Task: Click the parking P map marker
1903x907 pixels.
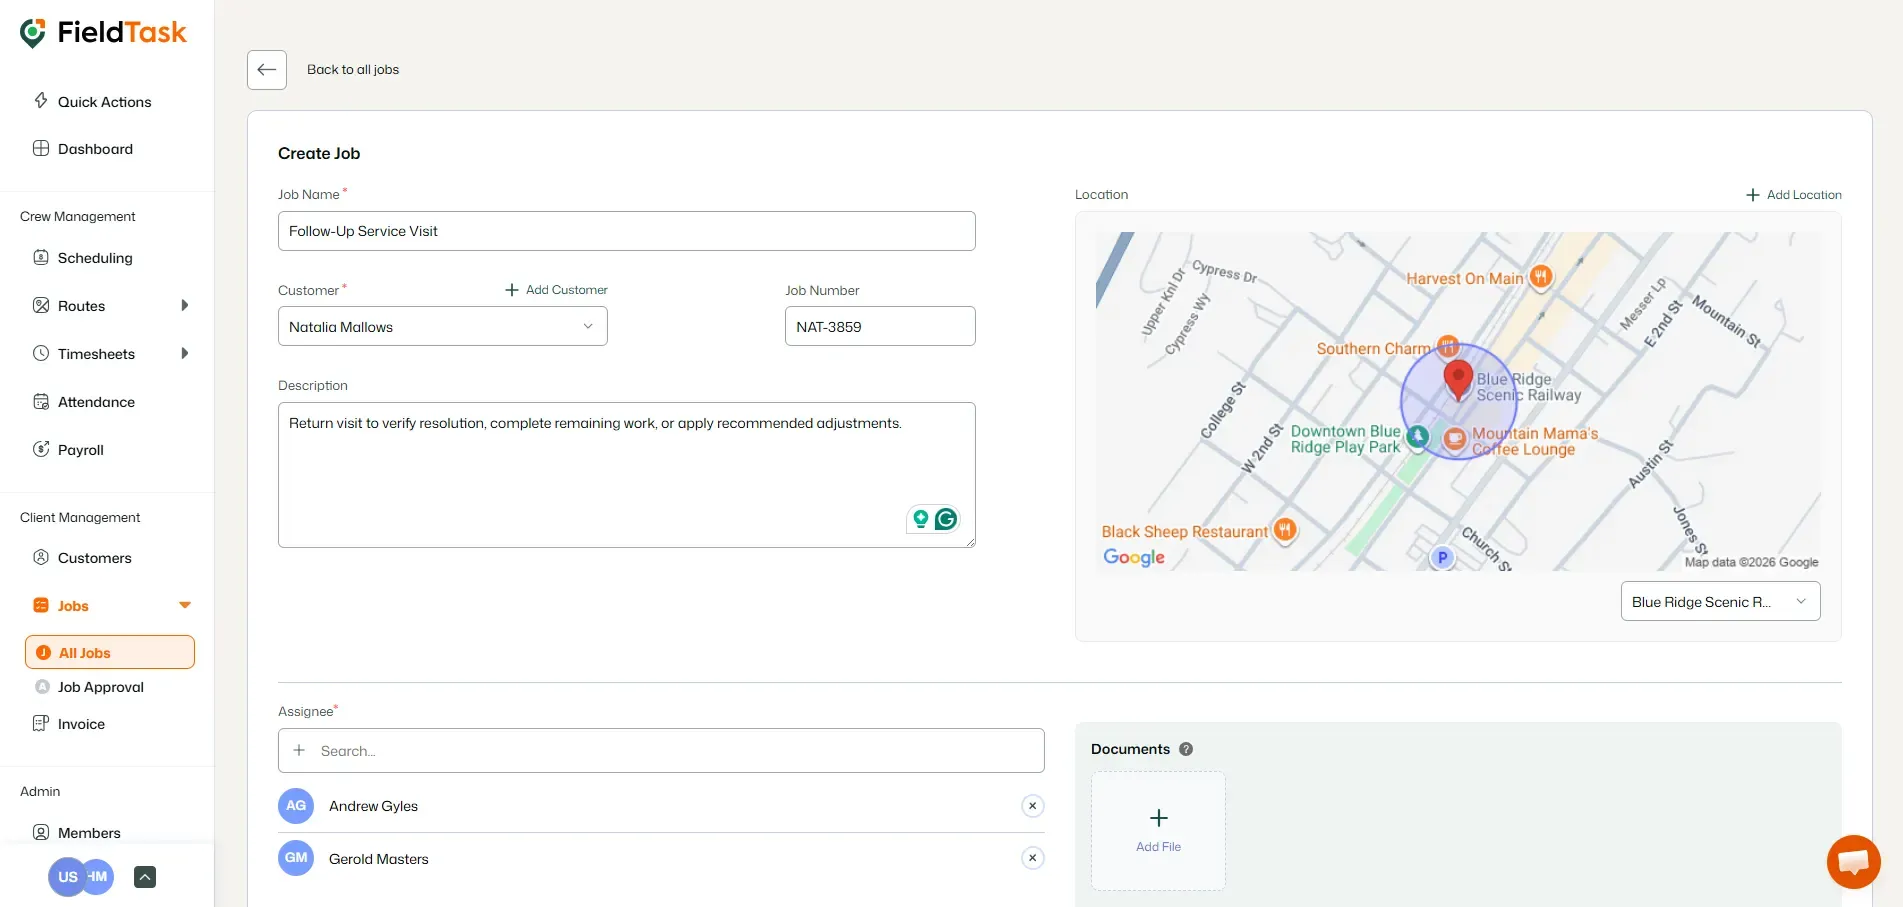Action: 1442,558
